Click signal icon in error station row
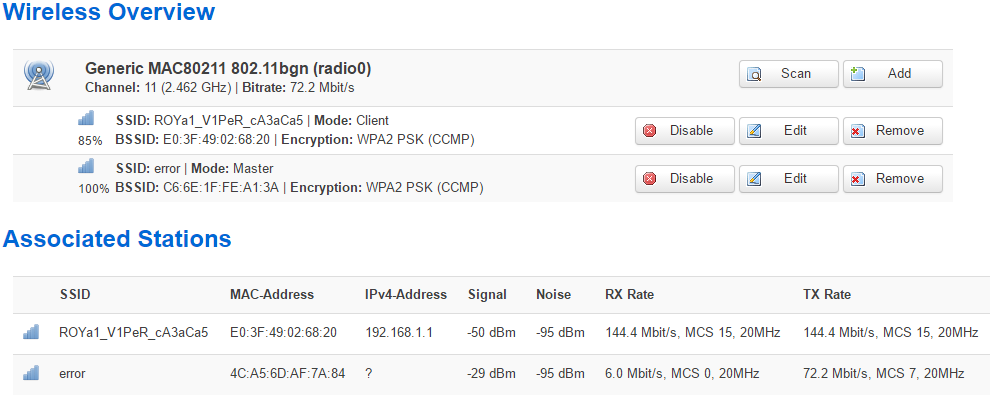 pyautogui.click(x=31, y=373)
